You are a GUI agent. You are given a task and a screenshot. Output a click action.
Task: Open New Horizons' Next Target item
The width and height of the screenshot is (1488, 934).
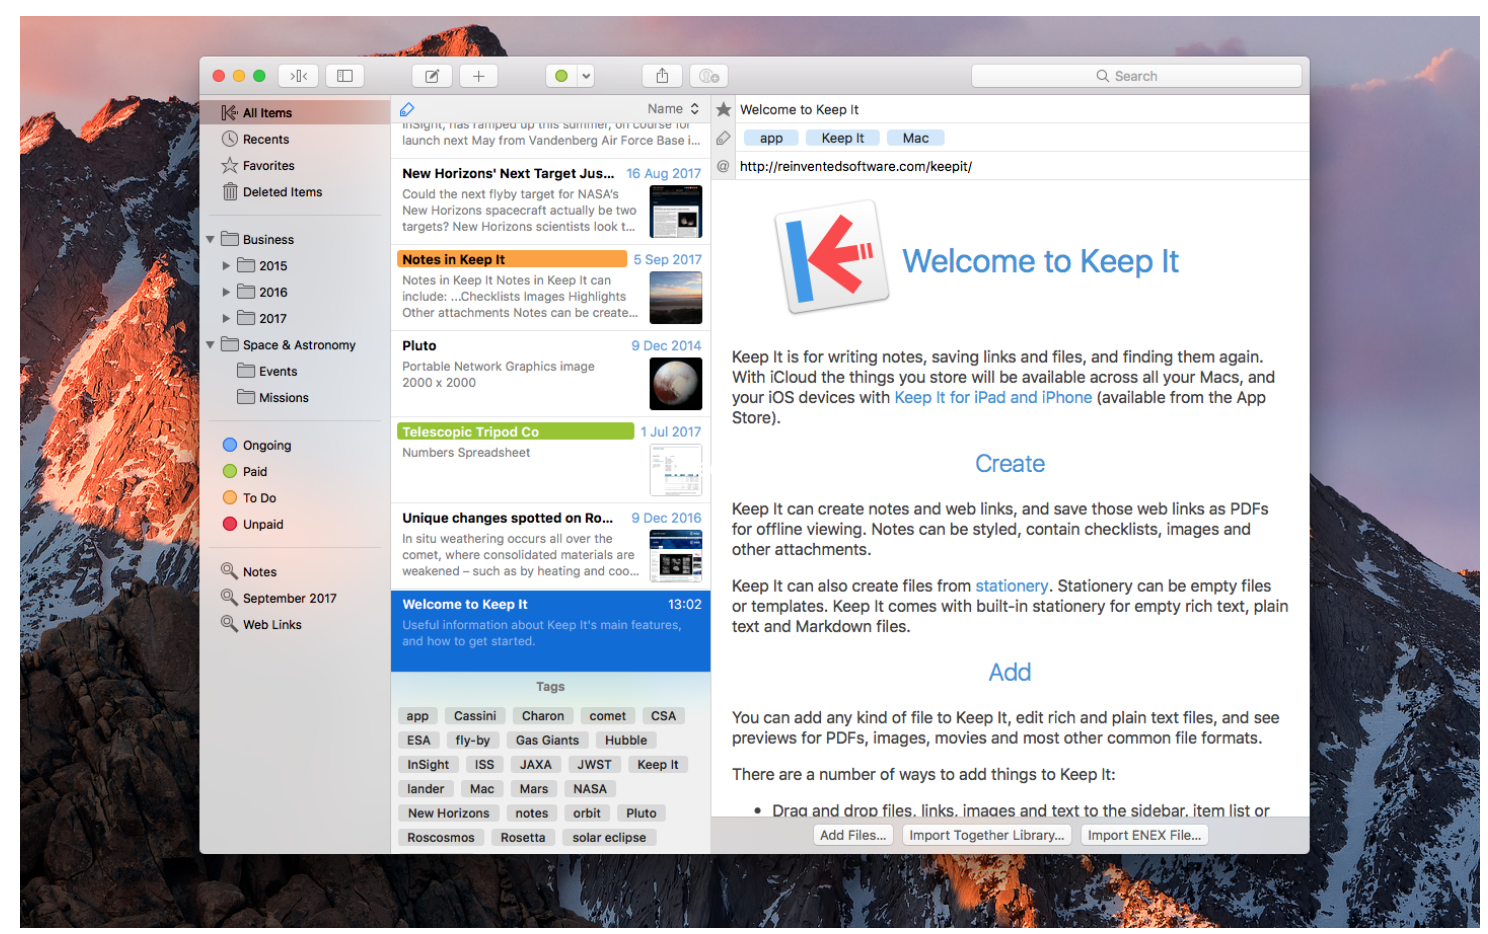[550, 201]
